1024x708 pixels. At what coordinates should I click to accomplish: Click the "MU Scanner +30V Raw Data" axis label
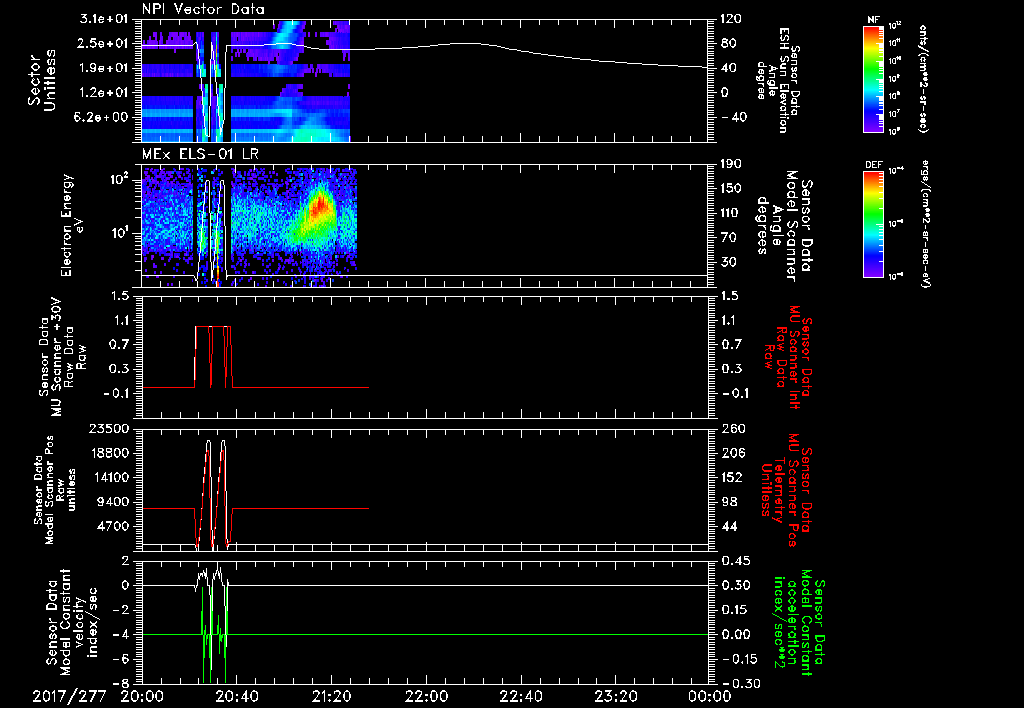coord(62,357)
